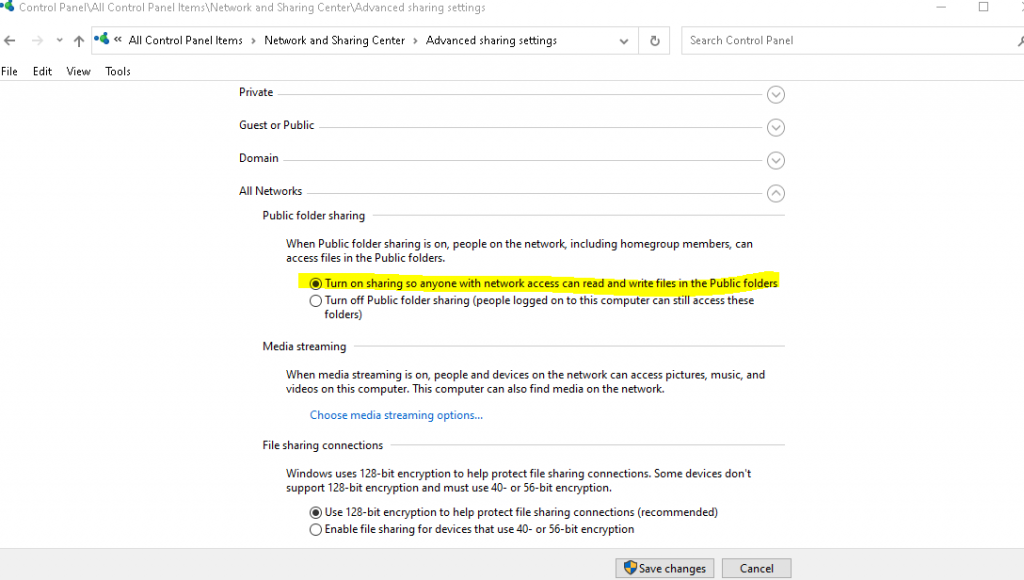Go up one level using the up arrow
Viewport: 1024px width, 580px height.
78,40
